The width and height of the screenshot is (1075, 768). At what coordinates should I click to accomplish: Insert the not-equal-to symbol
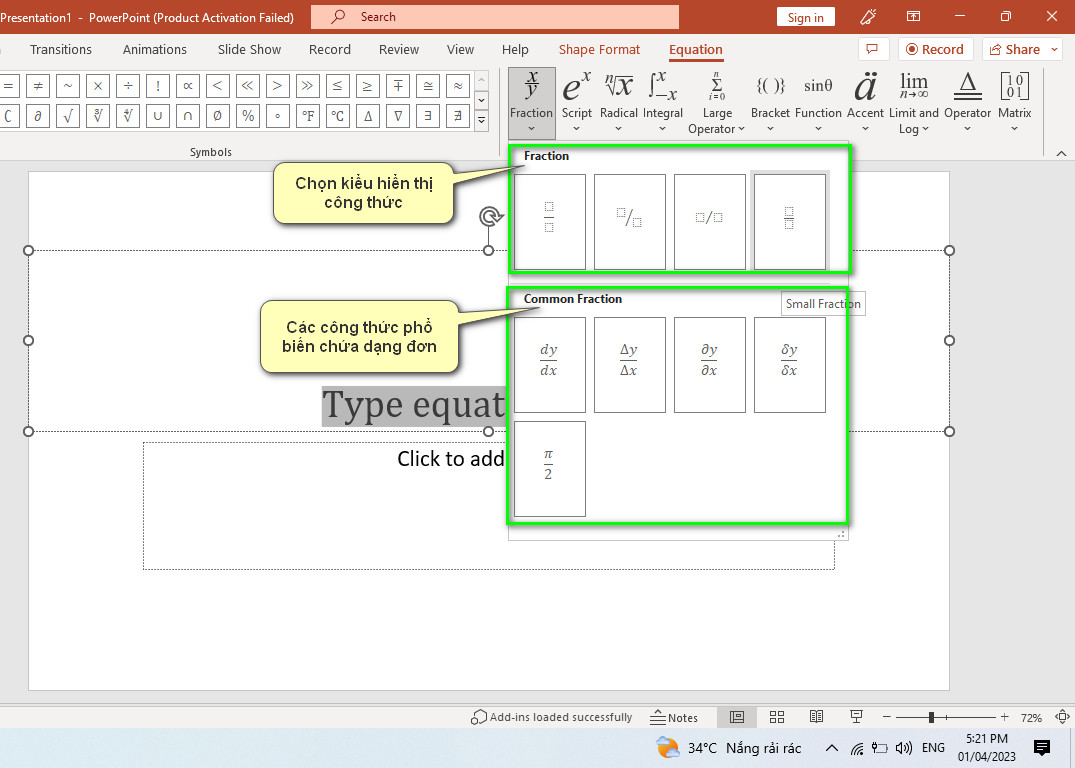(38, 86)
